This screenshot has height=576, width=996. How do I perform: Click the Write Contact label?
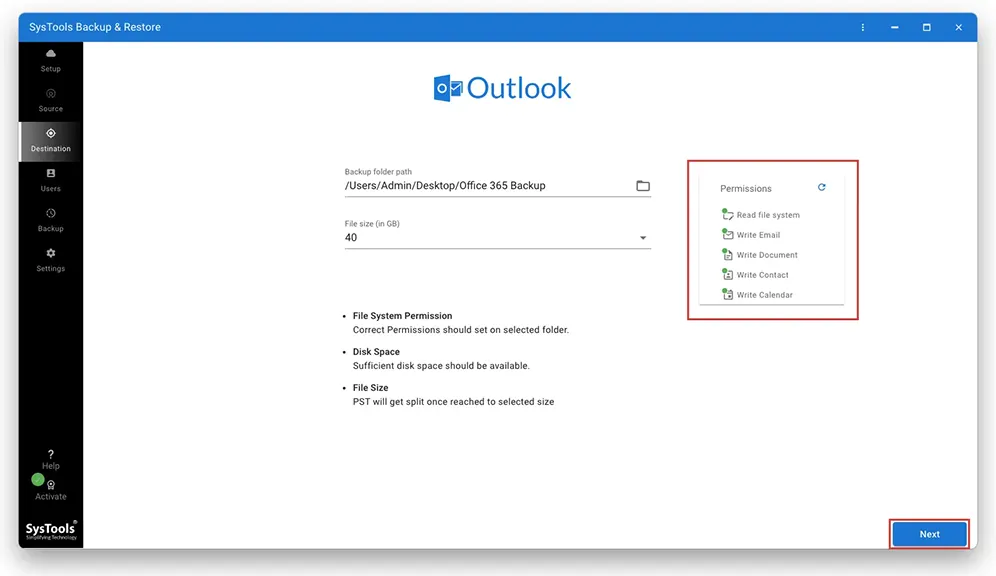762,275
